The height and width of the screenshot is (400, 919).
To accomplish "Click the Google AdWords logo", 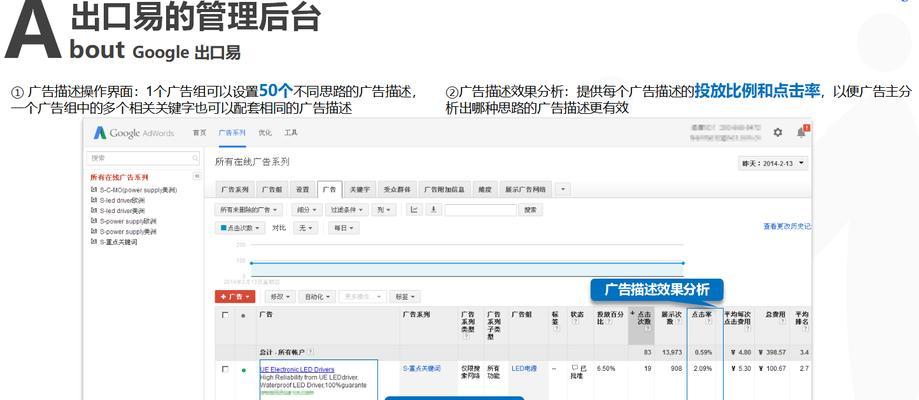I will [134, 133].
